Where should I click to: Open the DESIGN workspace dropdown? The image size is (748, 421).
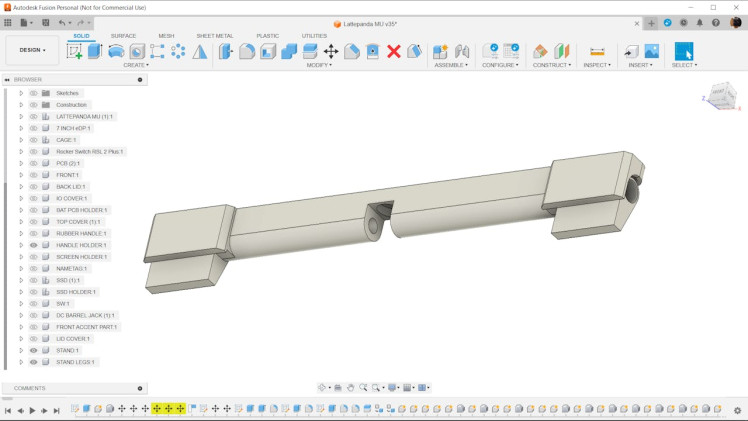(32, 50)
